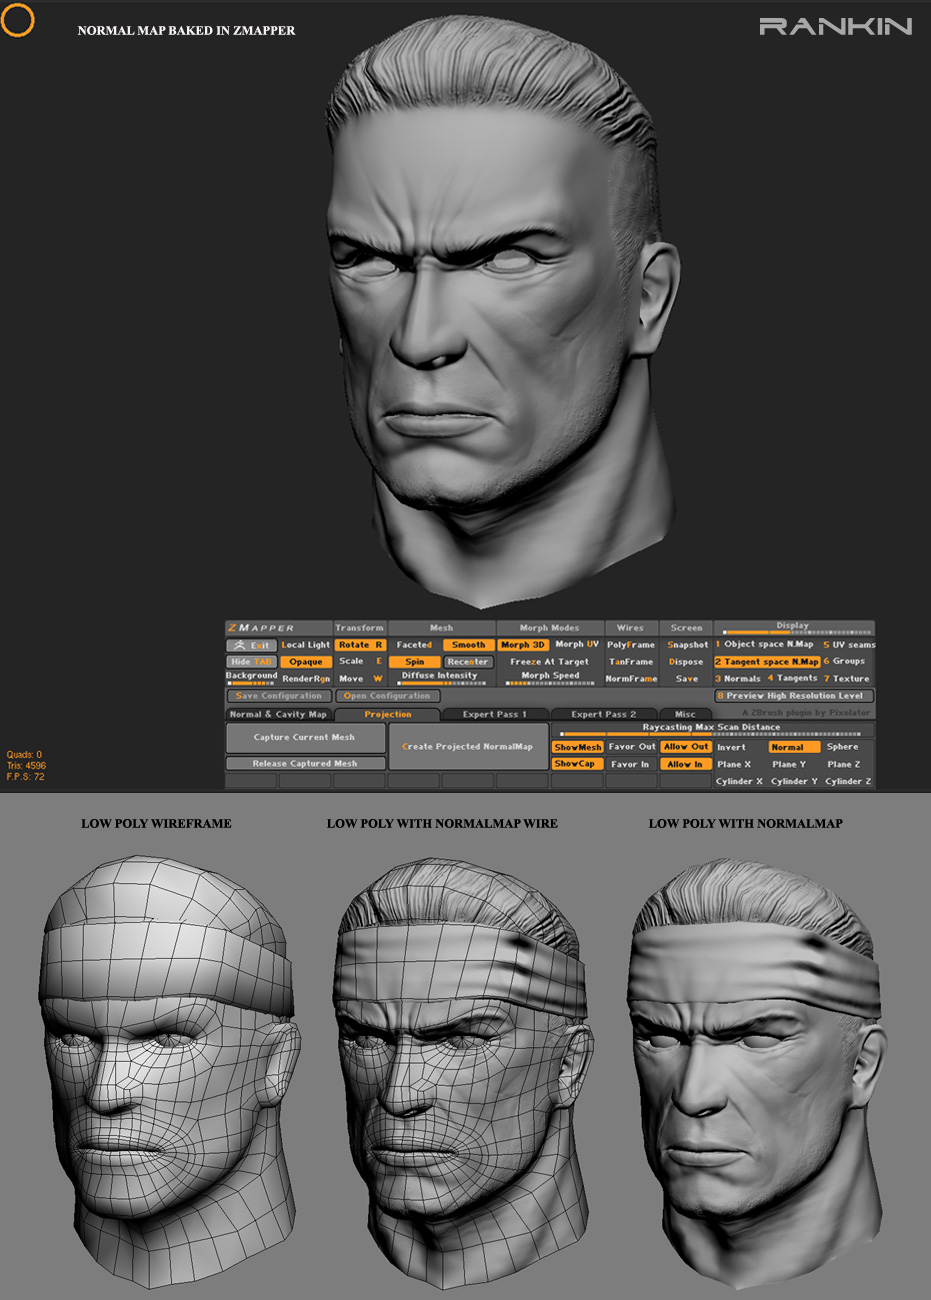Toggle the Allow In option
The image size is (931, 1300).
pyautogui.click(x=686, y=764)
